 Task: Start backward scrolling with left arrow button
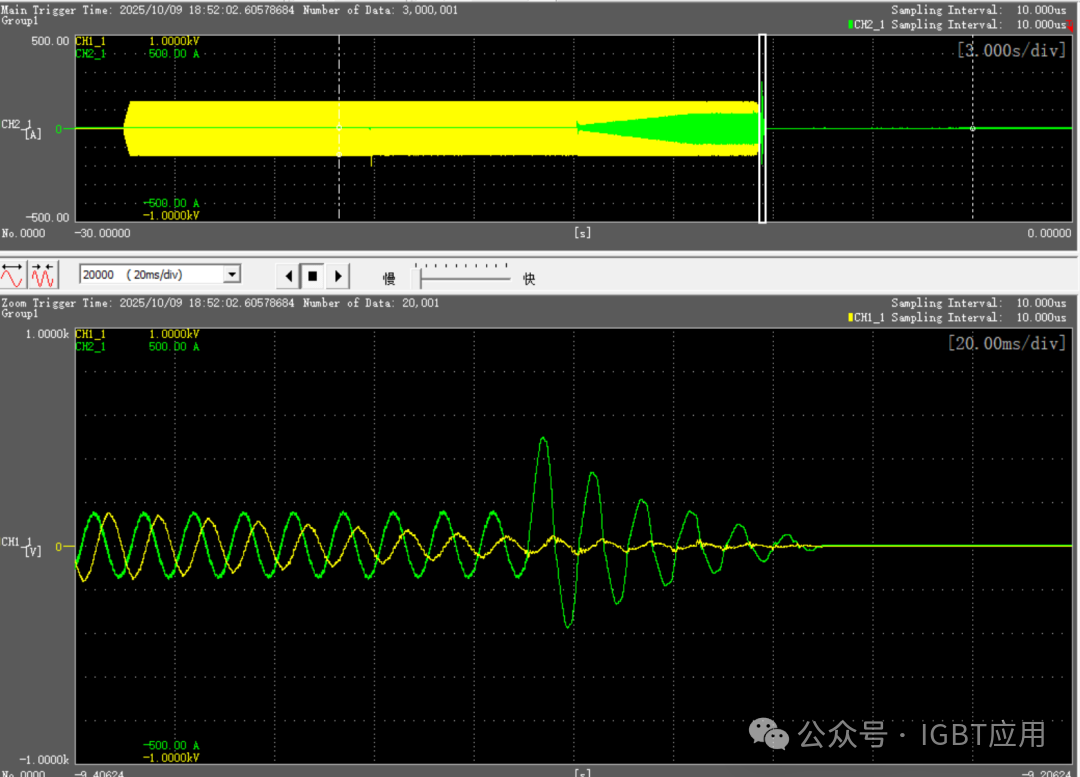point(289,276)
